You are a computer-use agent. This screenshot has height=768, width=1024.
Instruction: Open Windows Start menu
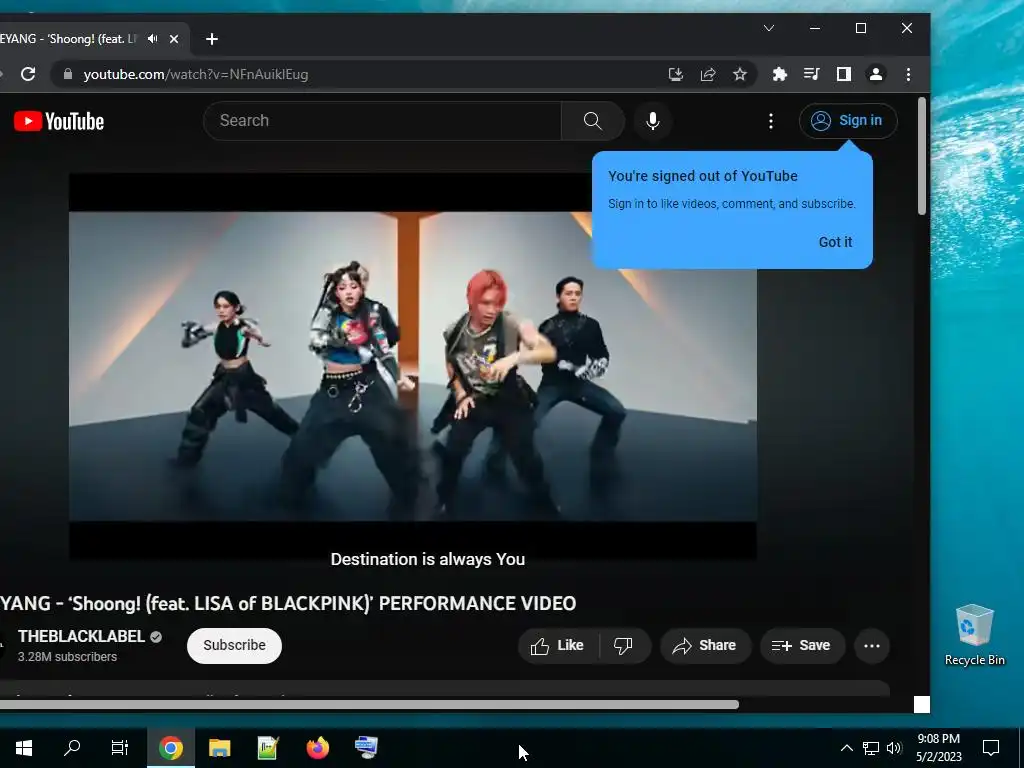(x=24, y=748)
